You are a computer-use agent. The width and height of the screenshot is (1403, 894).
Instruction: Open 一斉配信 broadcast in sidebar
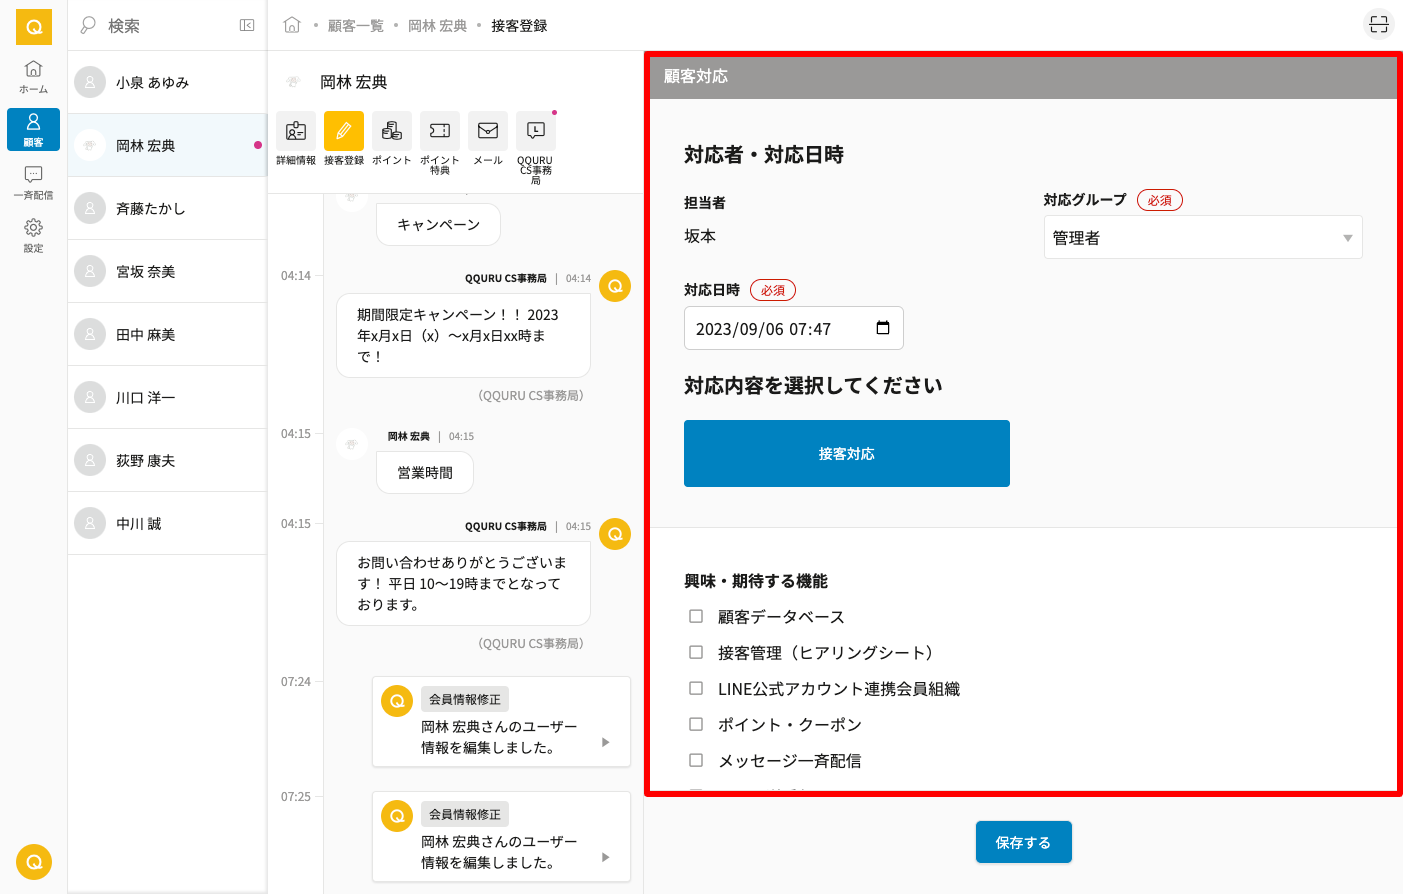click(x=33, y=182)
